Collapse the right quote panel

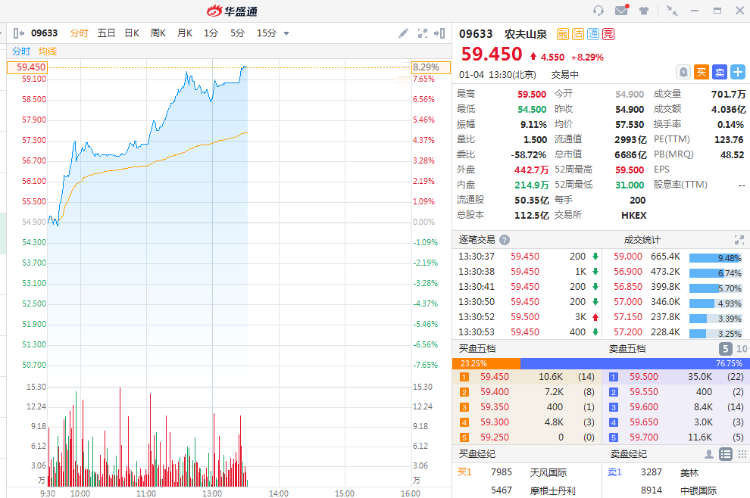tap(440, 33)
